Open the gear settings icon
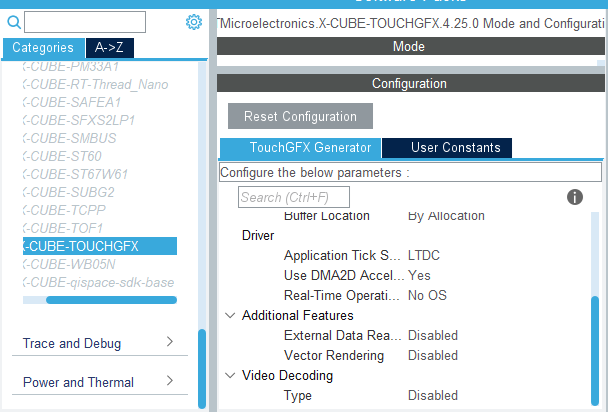The width and height of the screenshot is (608, 412). tap(193, 22)
